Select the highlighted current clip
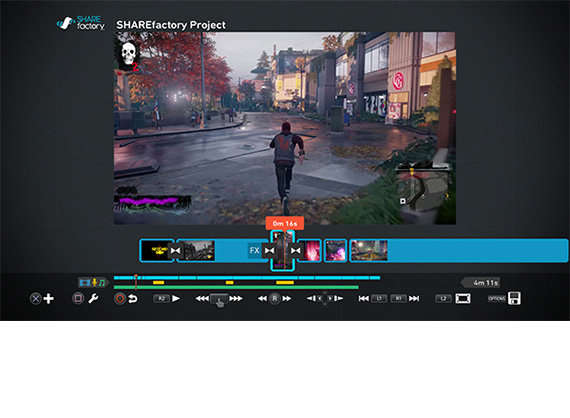This screenshot has height=418, width=570. pos(282,250)
